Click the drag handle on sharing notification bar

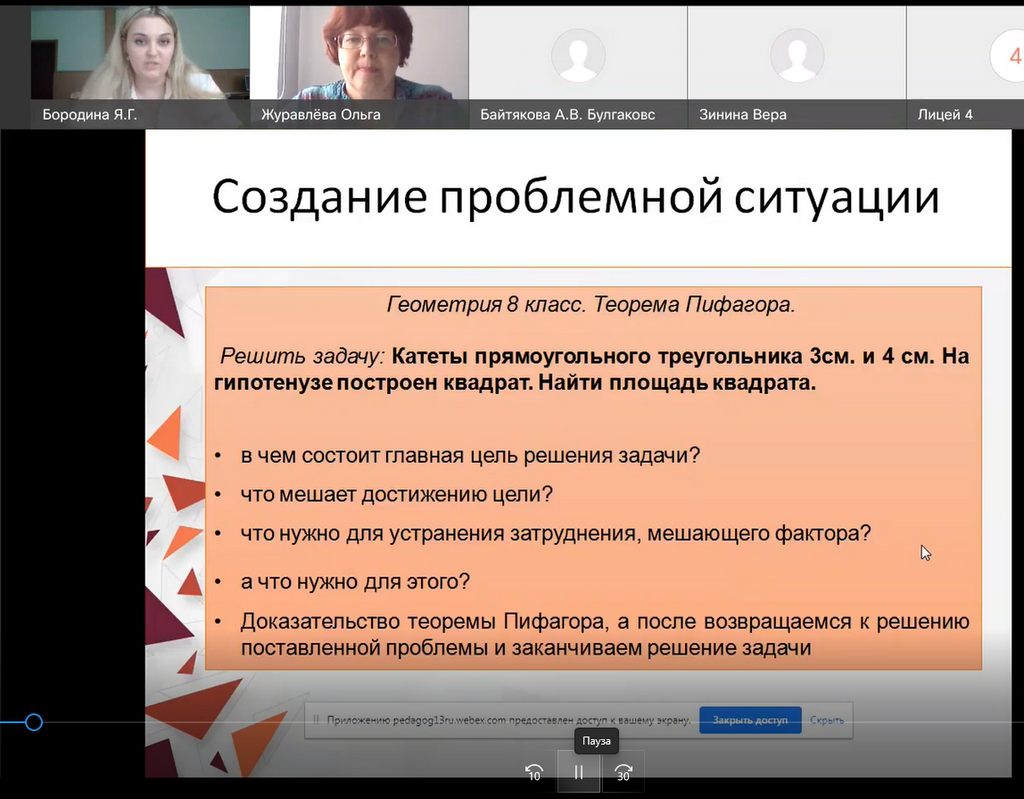click(315, 719)
